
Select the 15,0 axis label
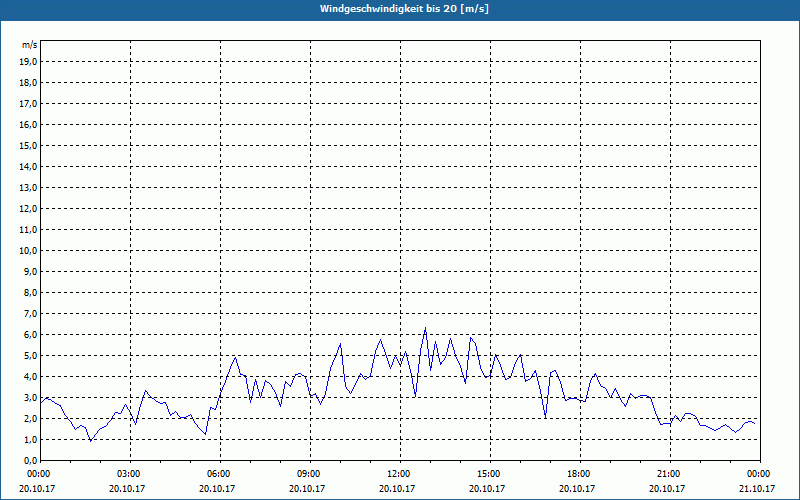[29, 145]
